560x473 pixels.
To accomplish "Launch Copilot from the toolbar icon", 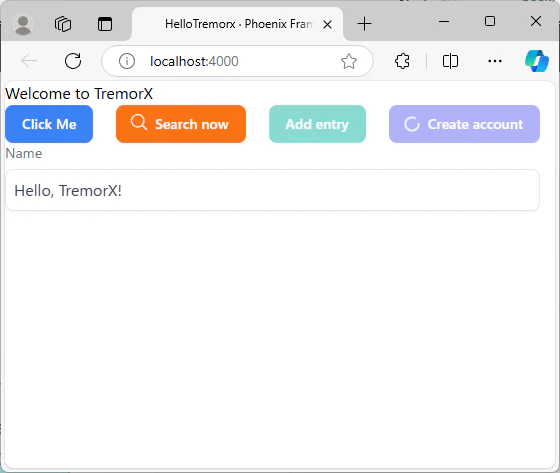I will tap(537, 61).
